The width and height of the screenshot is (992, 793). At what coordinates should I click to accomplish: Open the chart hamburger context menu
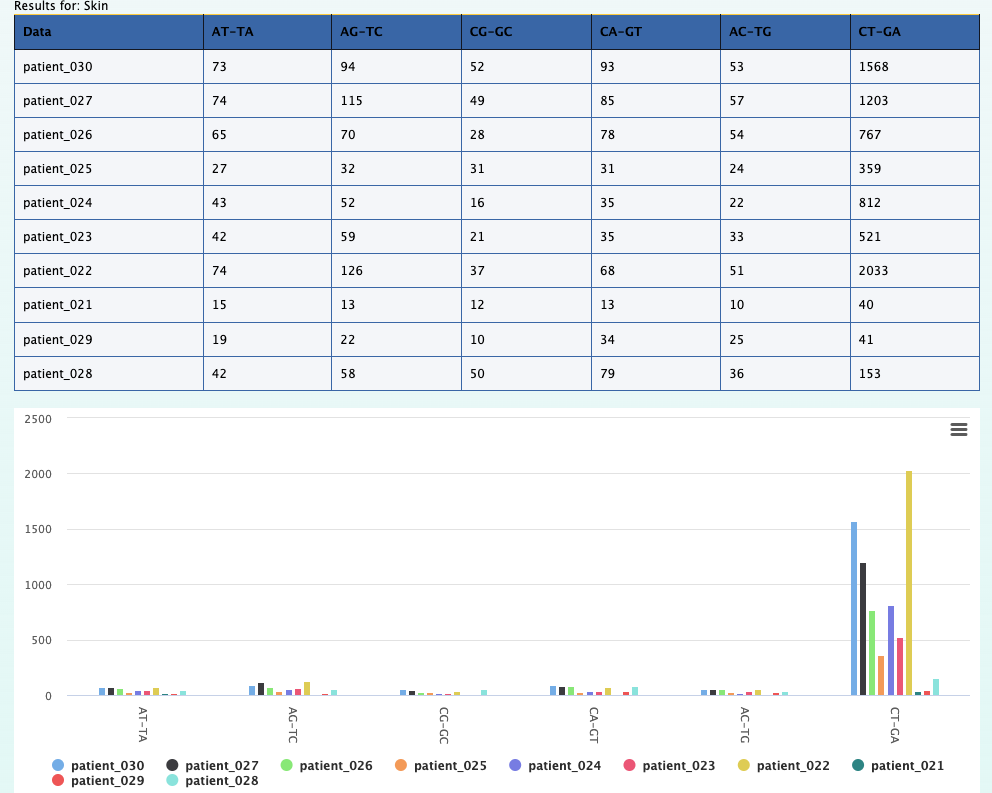pos(958,429)
